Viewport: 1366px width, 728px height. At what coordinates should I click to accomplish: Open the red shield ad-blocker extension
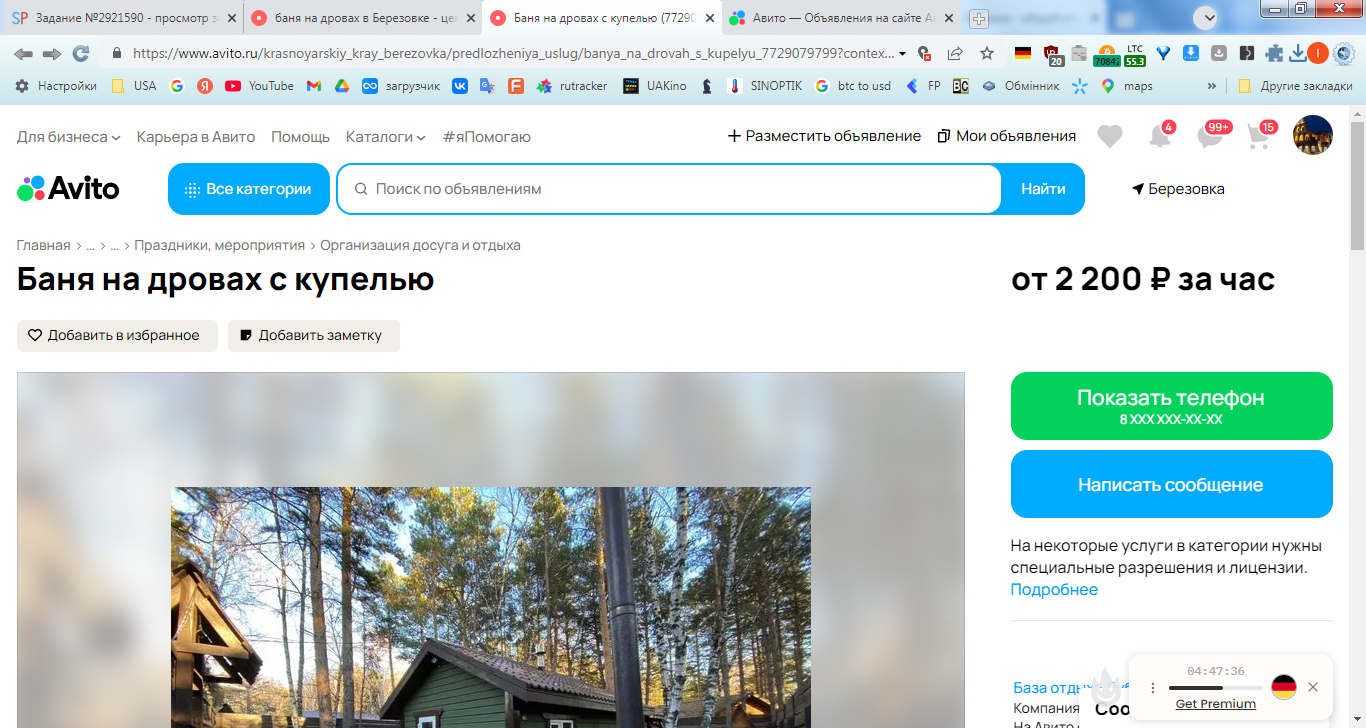pos(1052,54)
